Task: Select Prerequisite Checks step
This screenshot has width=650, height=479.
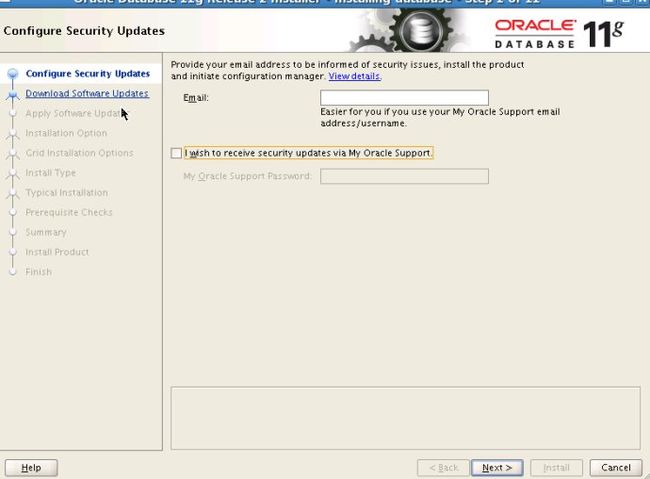Action: coord(69,212)
